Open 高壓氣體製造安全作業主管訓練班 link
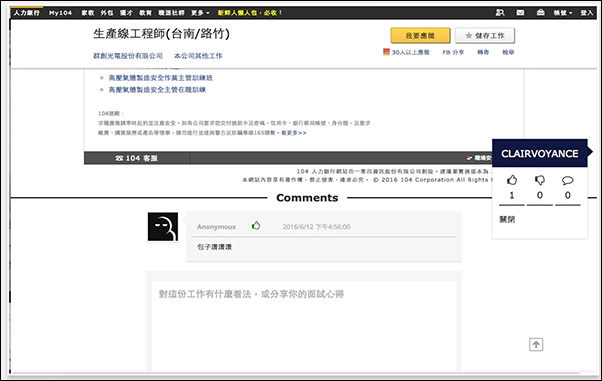Screen dimensions: 602x381 (160, 78)
